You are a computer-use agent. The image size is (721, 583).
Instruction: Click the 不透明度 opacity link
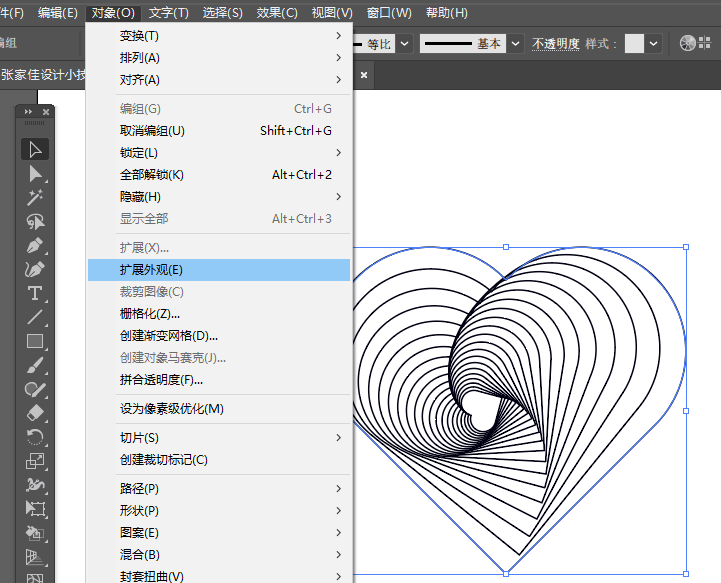(556, 44)
